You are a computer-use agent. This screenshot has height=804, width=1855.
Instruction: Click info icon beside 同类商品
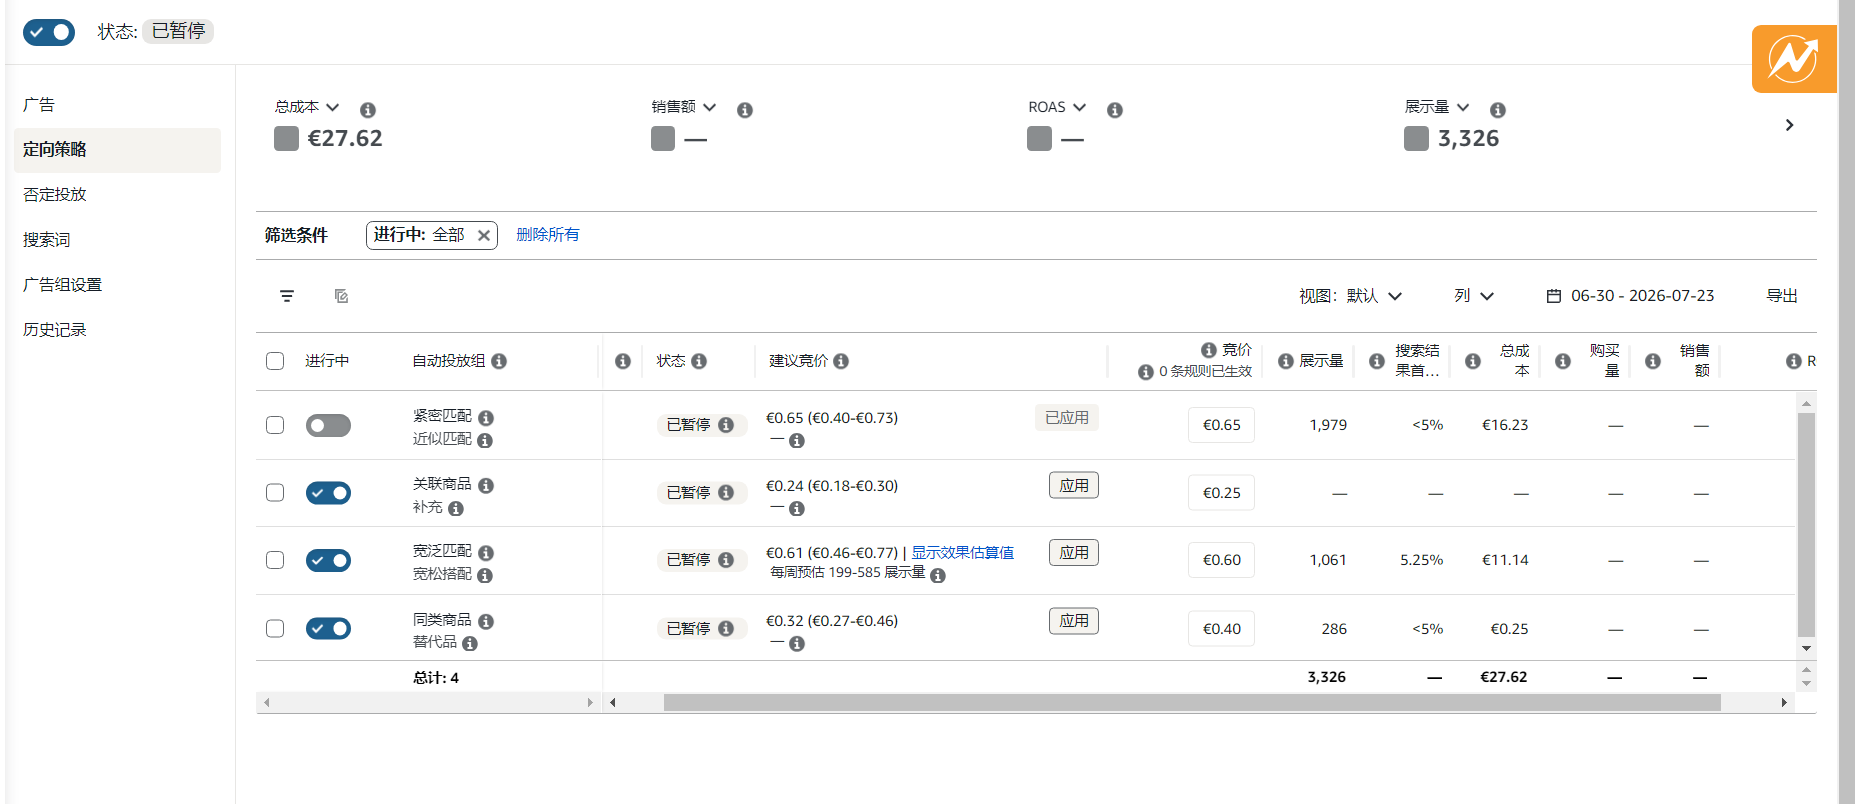(x=486, y=622)
